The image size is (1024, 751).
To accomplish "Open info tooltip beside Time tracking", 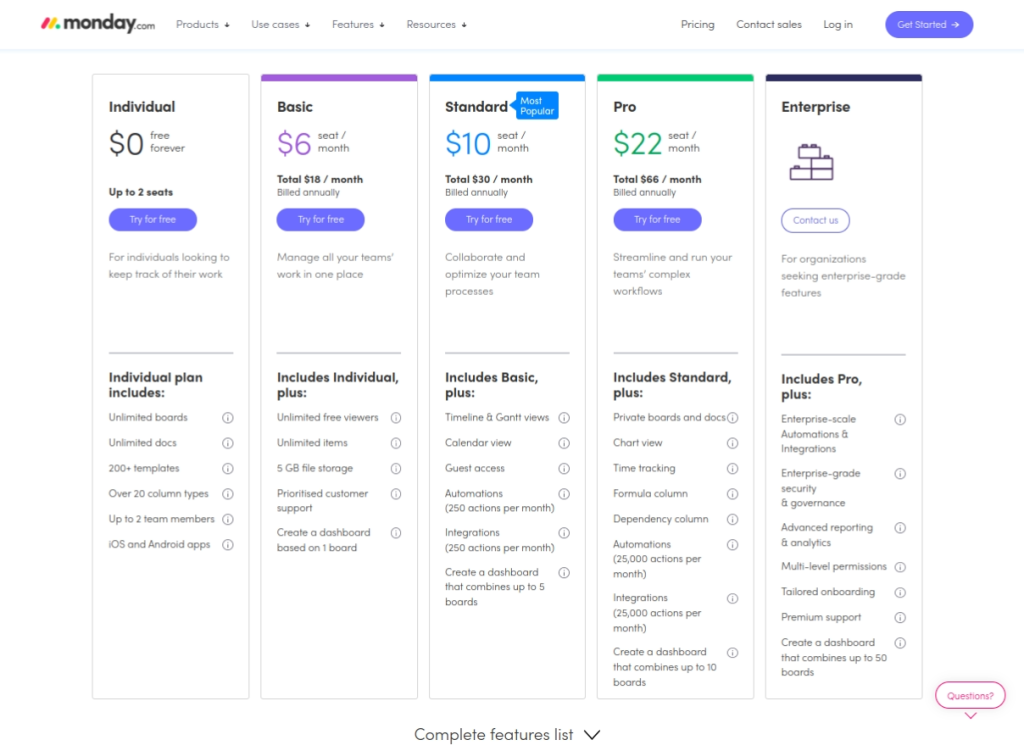I will click(732, 468).
